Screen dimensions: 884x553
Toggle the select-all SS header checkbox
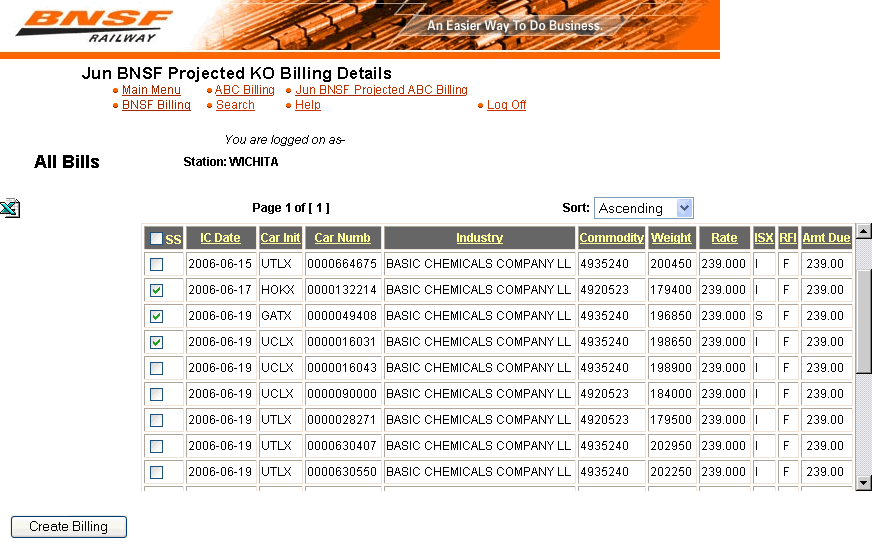point(157,238)
